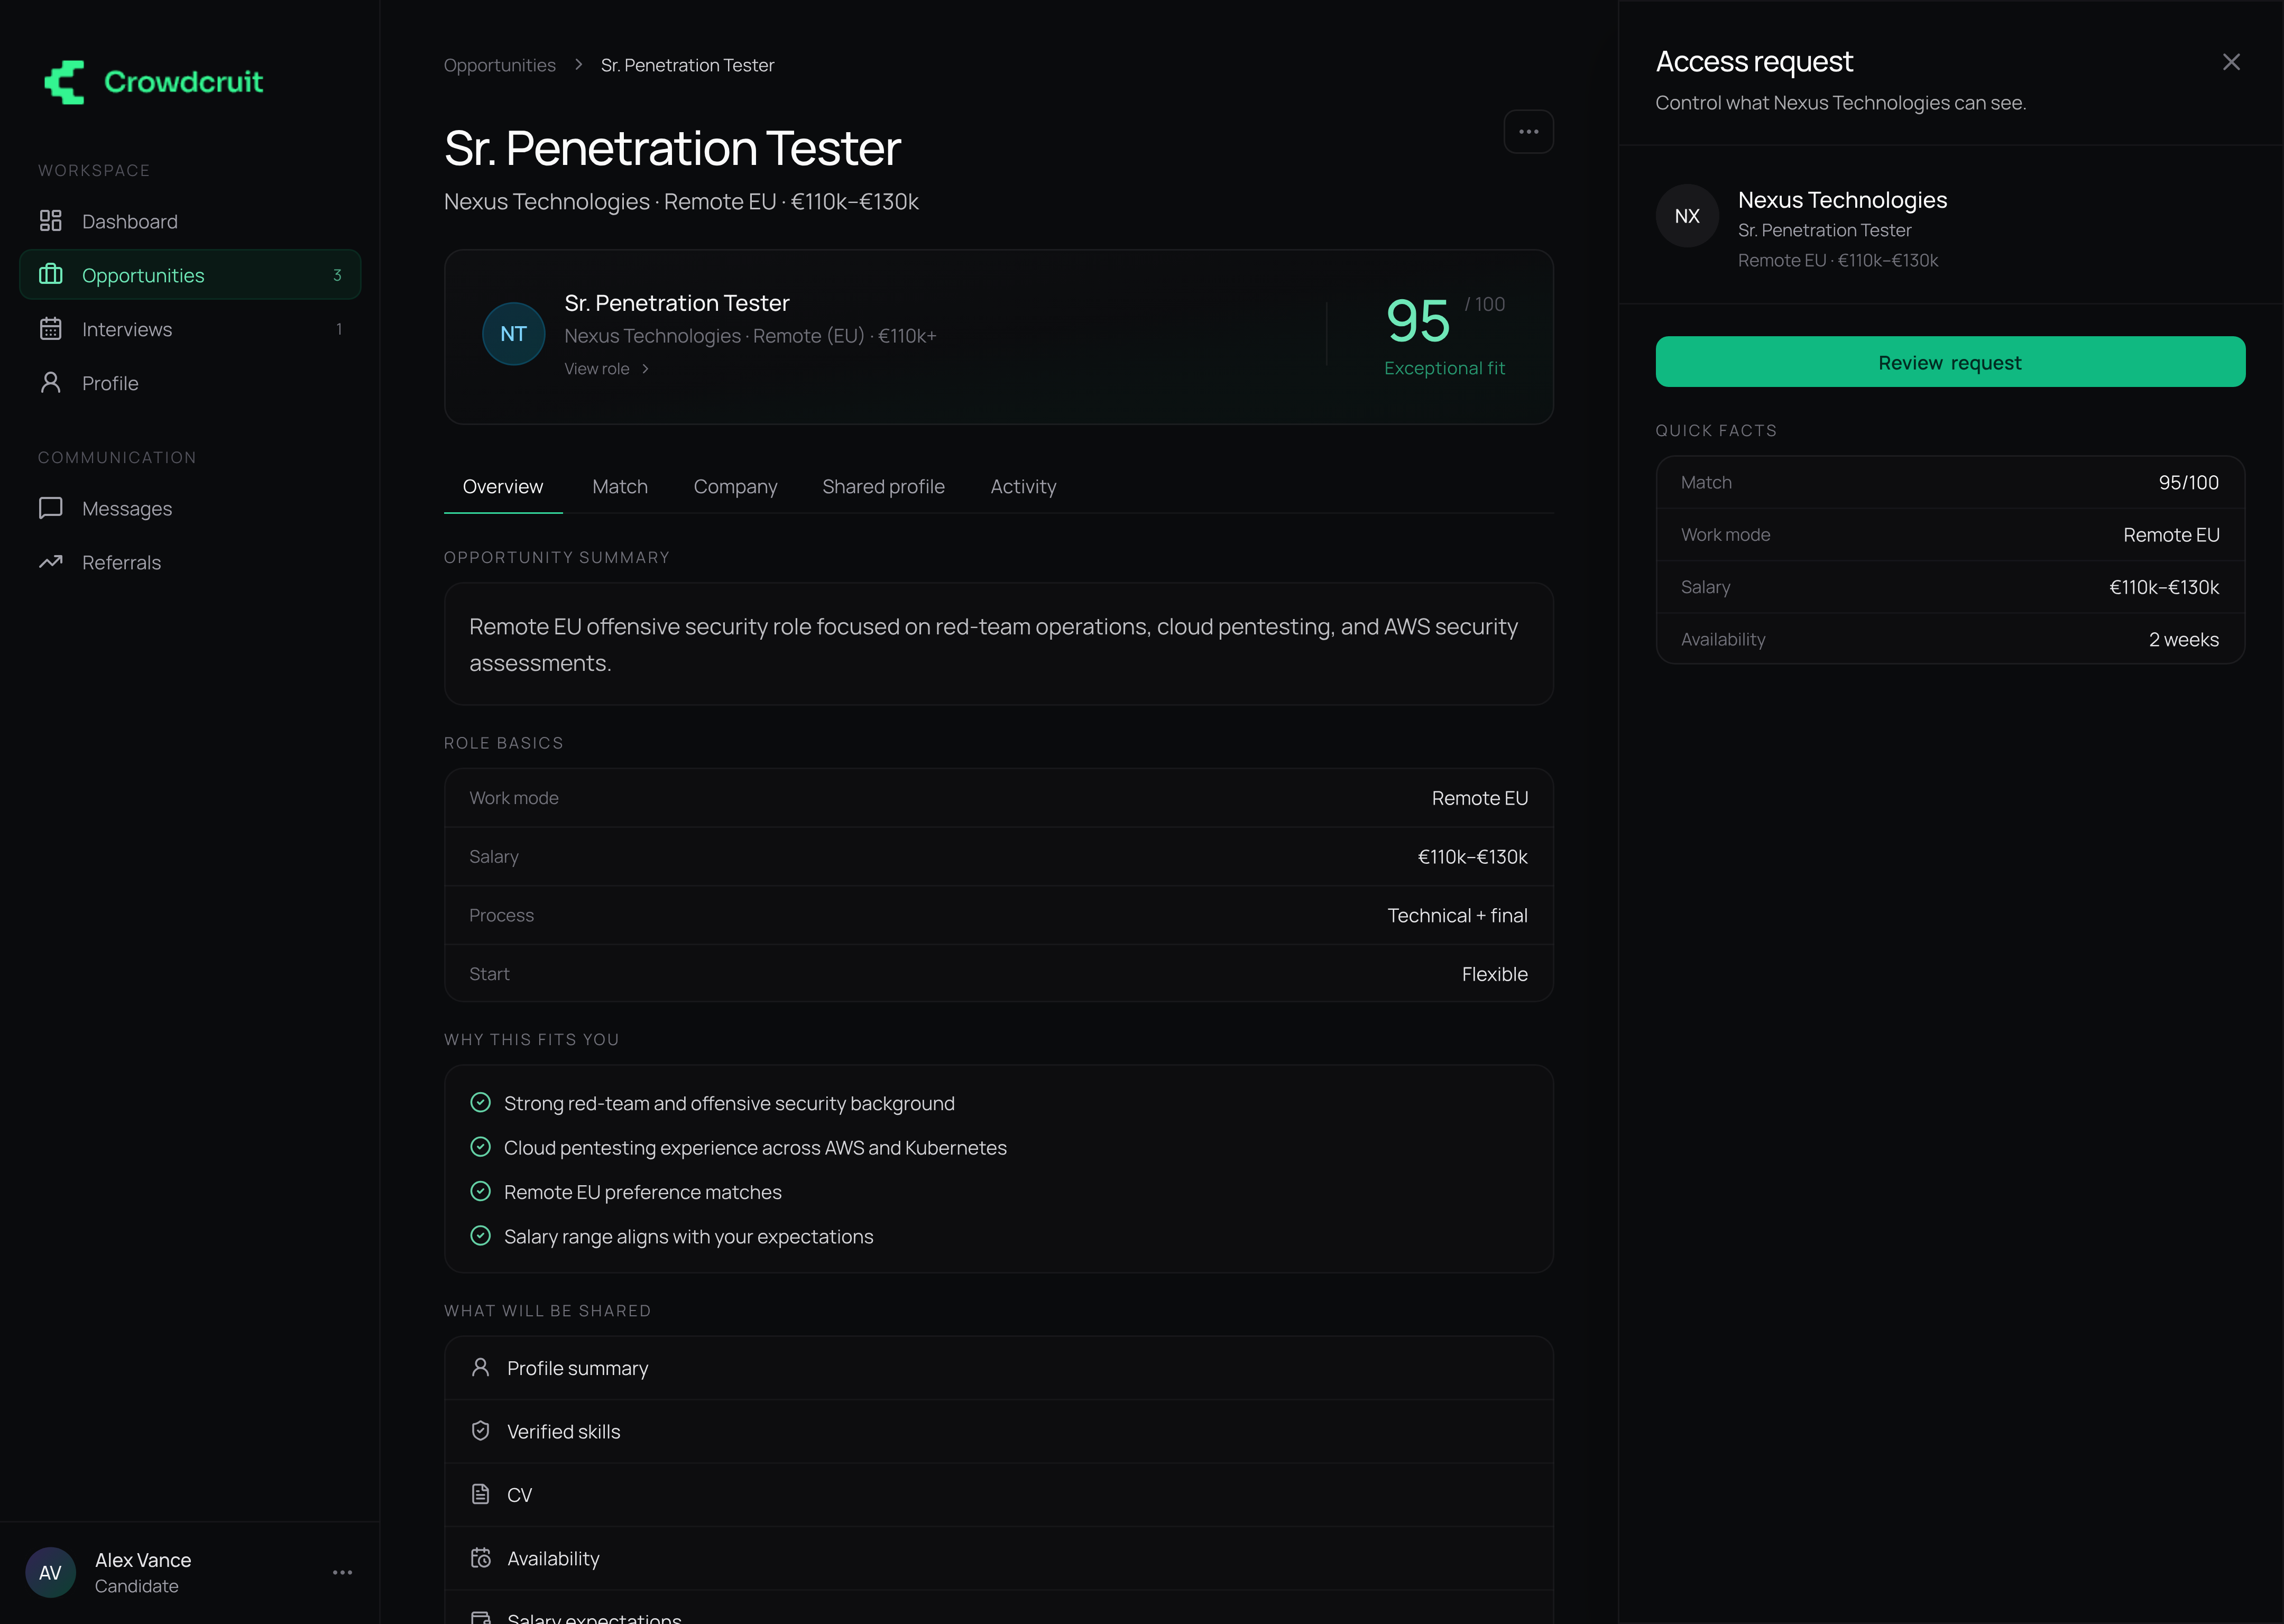Click the Availability calendar-clock icon
Viewport: 2284px width, 1624px height.
point(481,1558)
